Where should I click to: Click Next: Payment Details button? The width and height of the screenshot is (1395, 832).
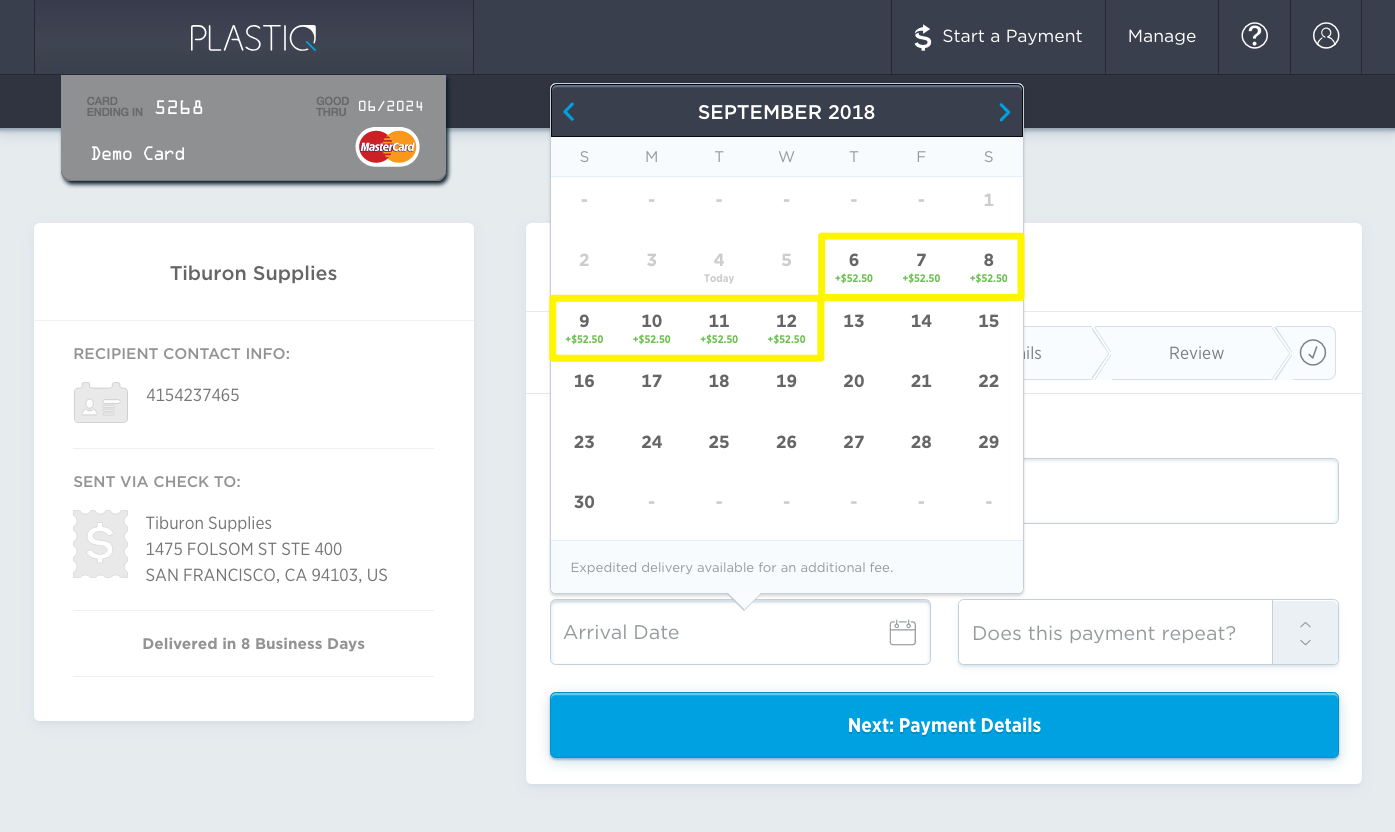point(944,726)
